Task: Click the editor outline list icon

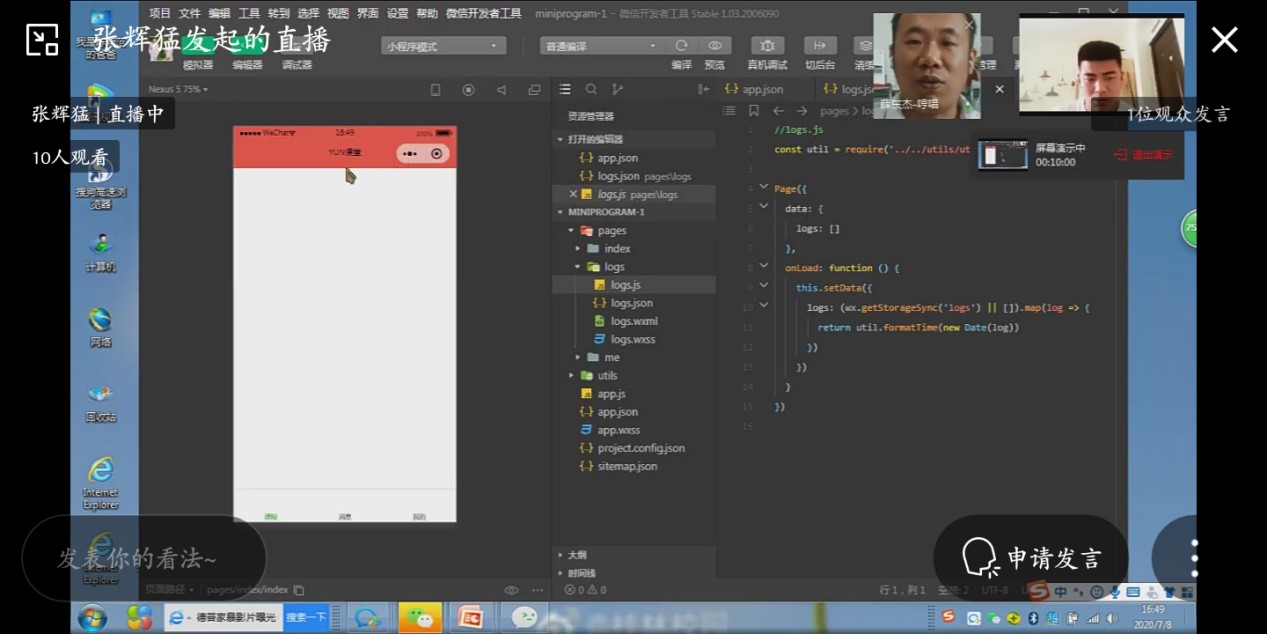Action: click(729, 111)
